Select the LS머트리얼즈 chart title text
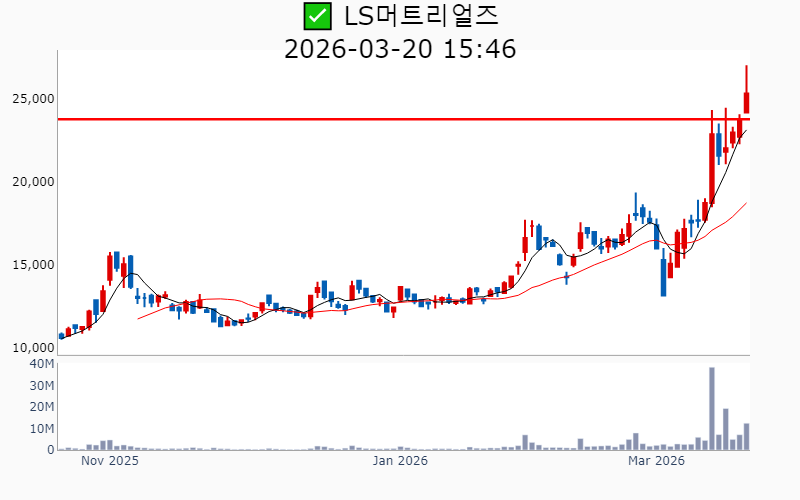Screen dimensions: 800x500 [x=420, y=16]
